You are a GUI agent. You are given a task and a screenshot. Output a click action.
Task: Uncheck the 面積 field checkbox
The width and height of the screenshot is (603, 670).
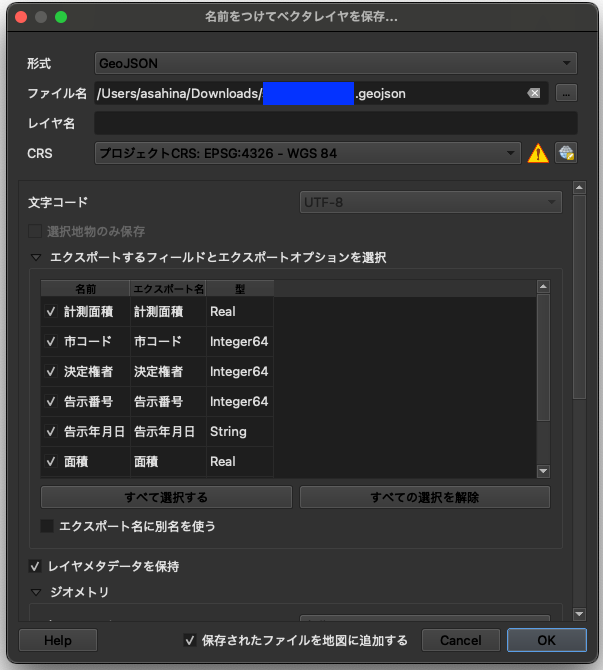[51, 461]
